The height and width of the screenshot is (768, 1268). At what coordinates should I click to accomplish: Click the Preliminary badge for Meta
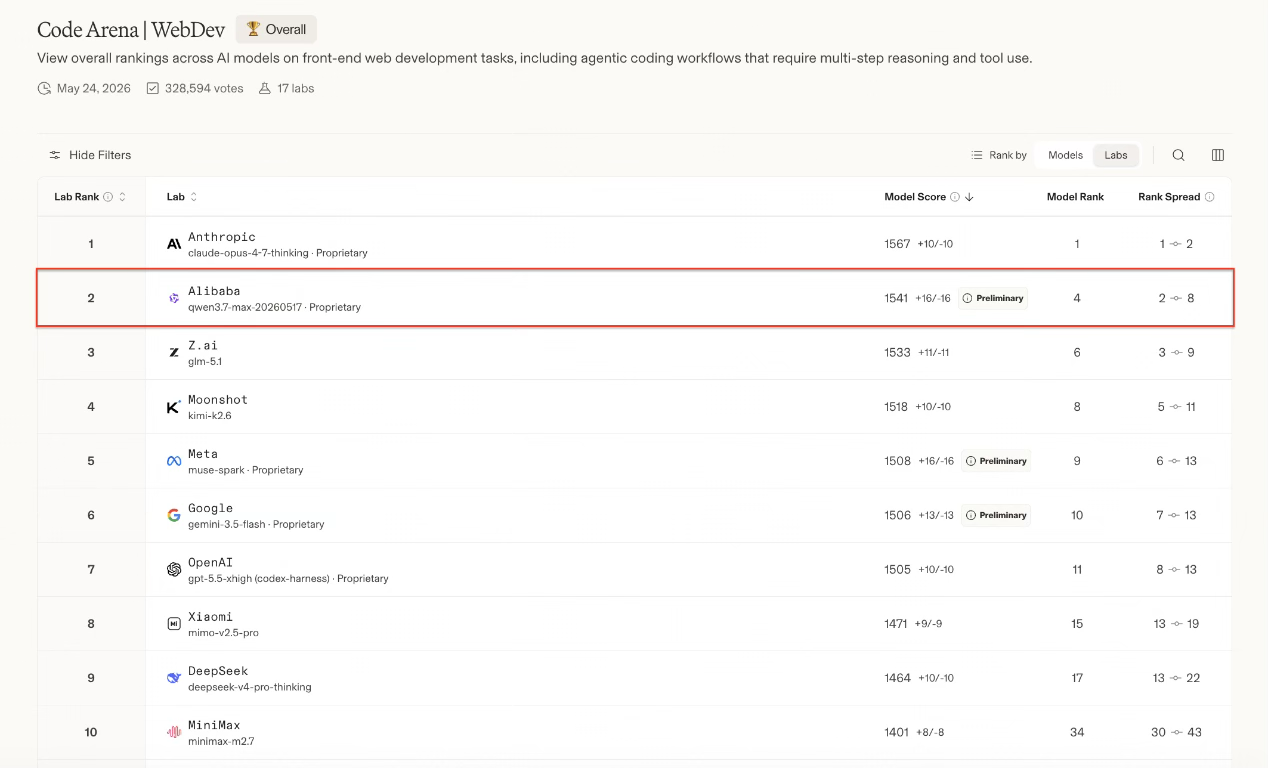click(x=996, y=461)
